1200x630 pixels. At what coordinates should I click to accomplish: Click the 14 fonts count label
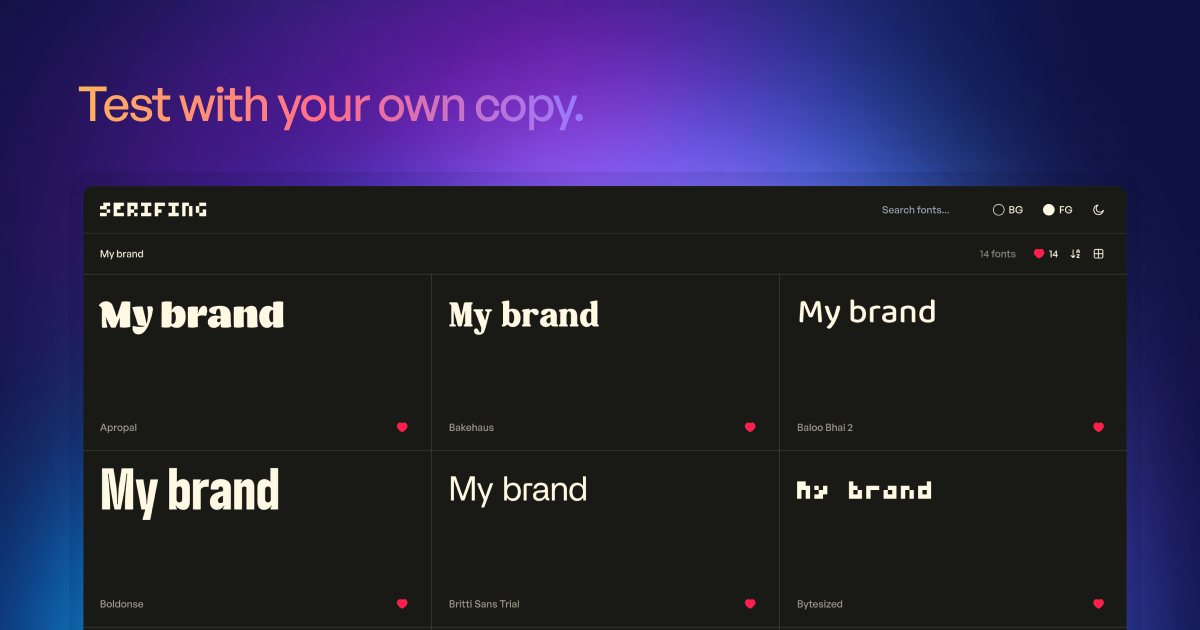pos(997,253)
